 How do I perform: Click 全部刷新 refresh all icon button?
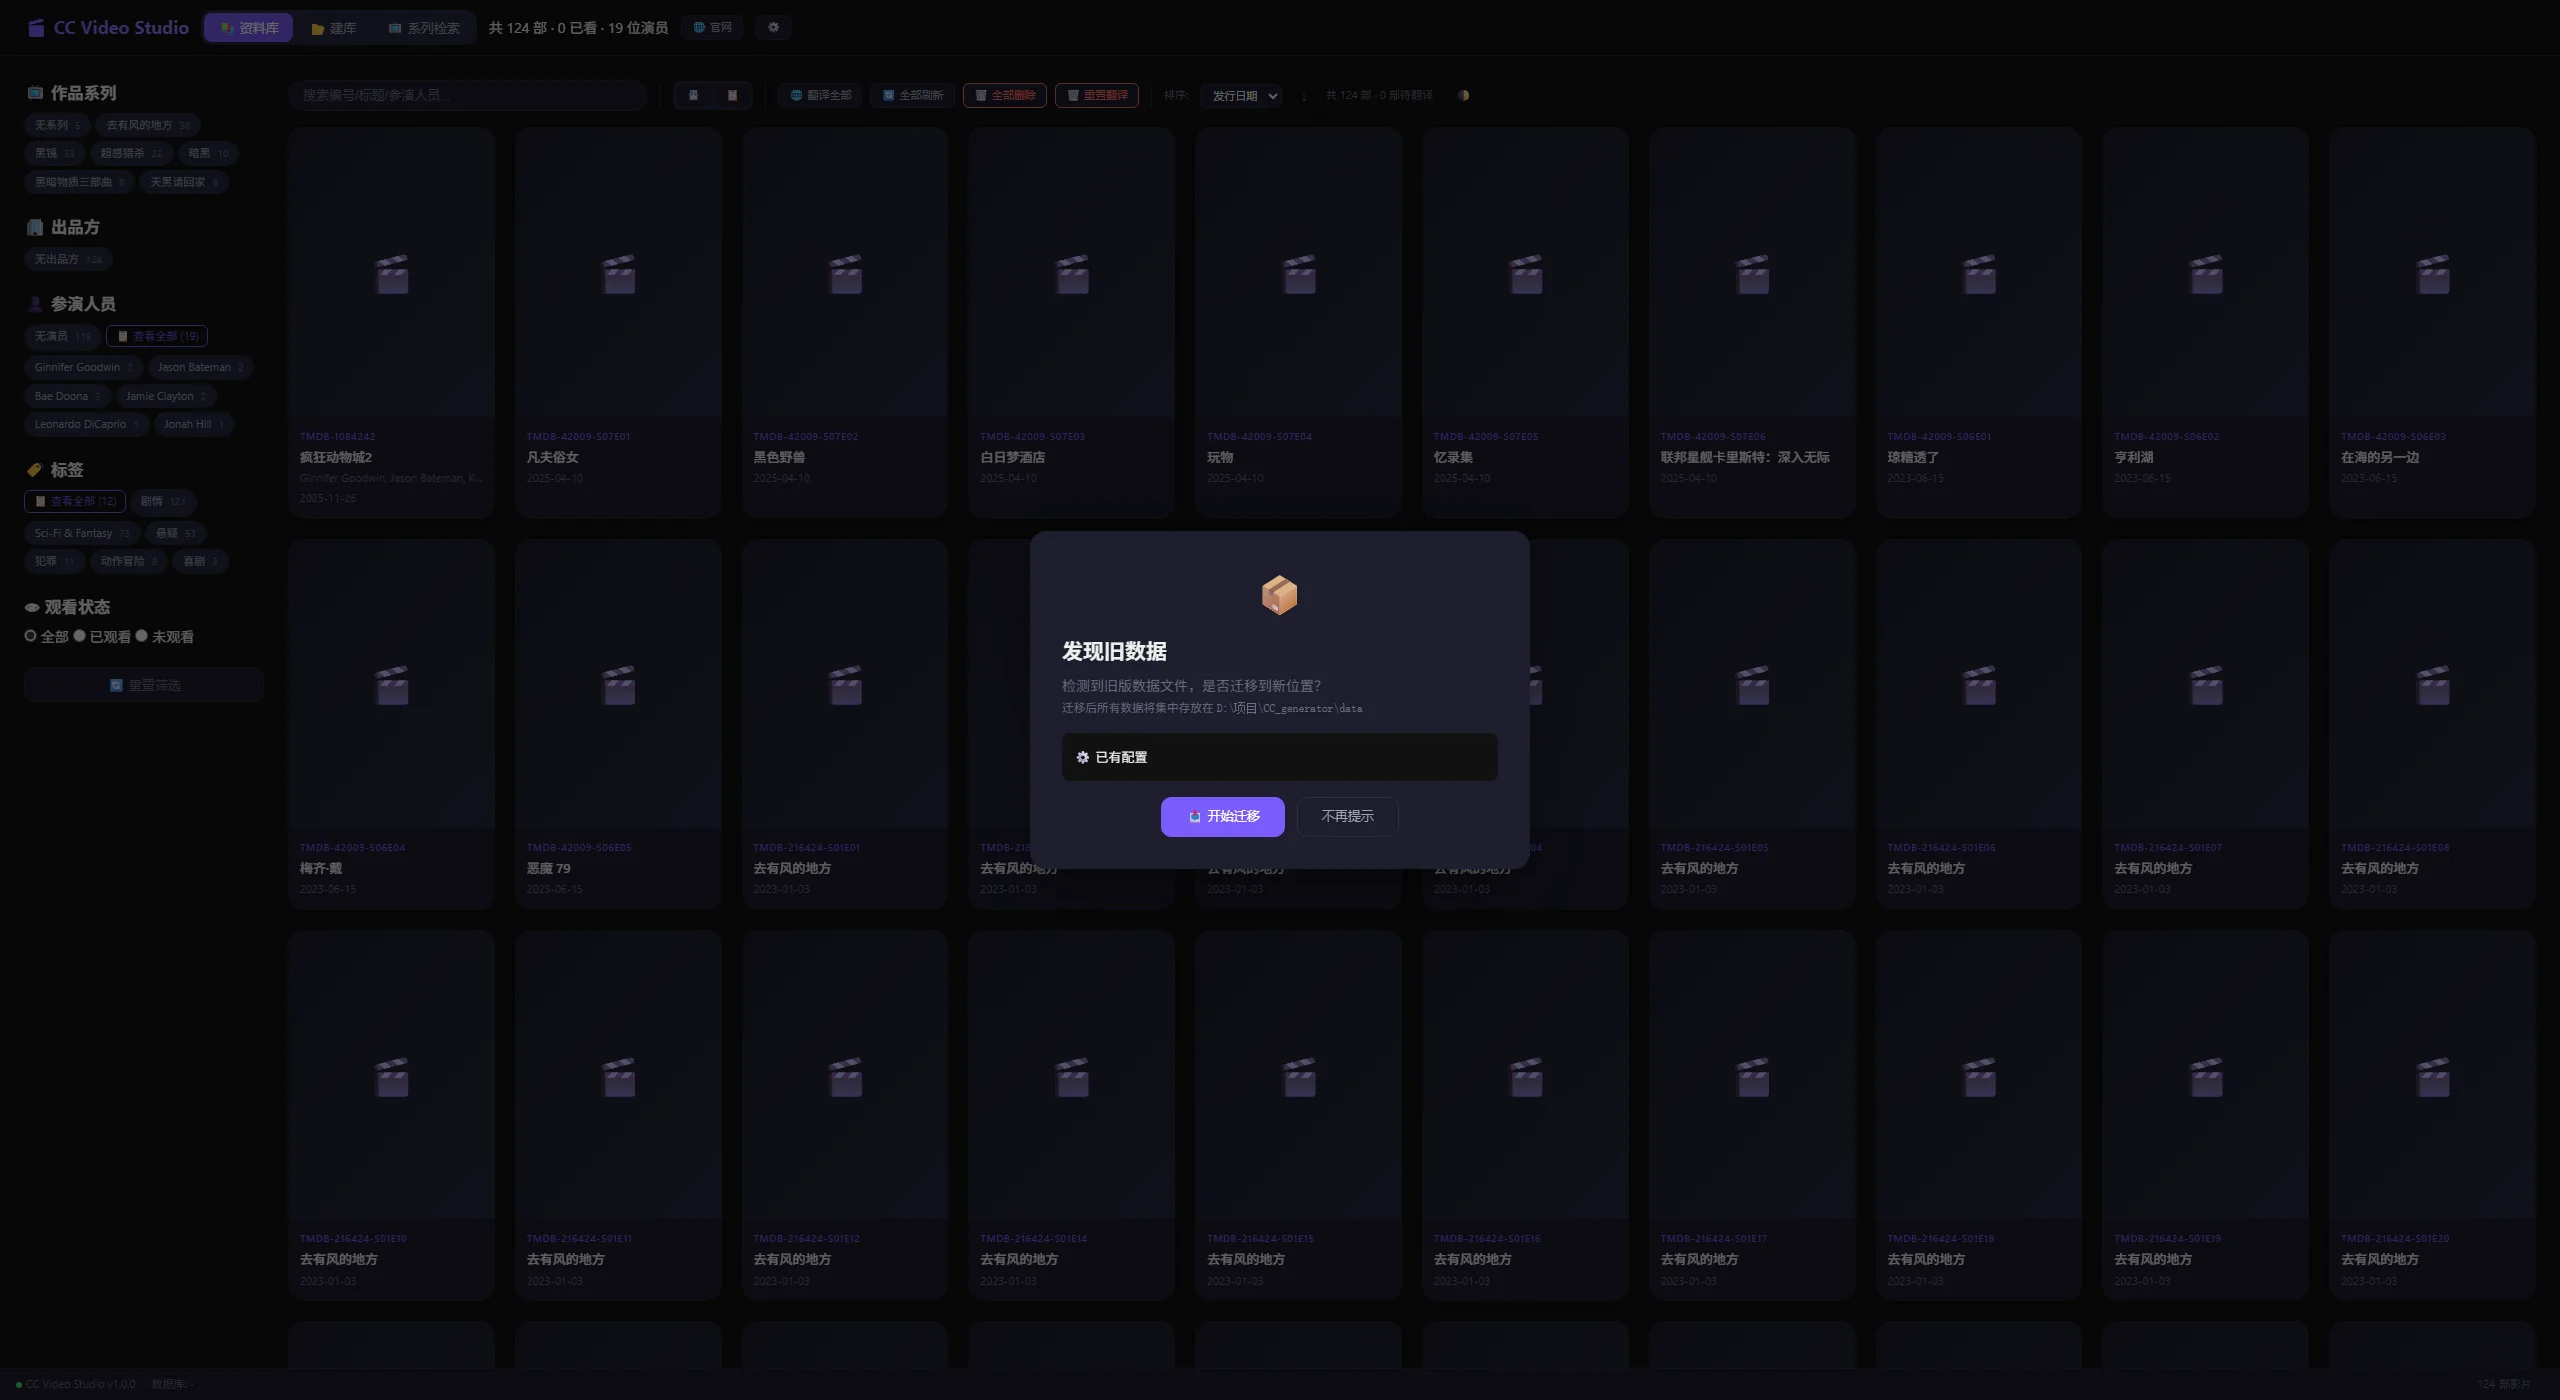pos(913,95)
